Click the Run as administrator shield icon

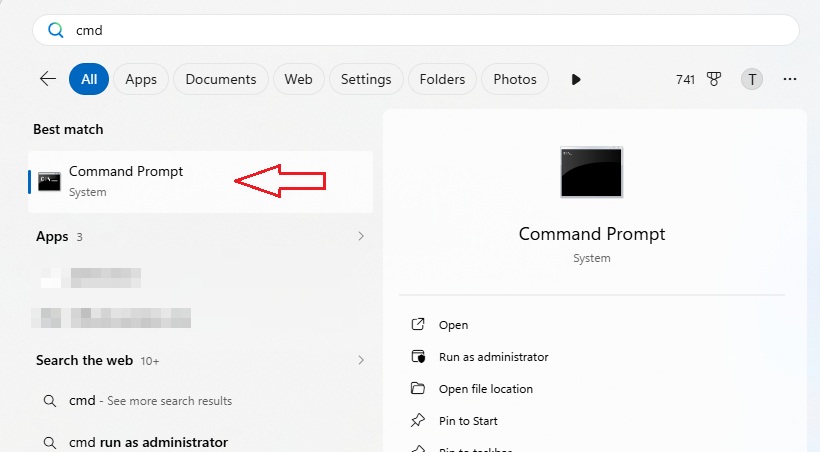(x=418, y=357)
